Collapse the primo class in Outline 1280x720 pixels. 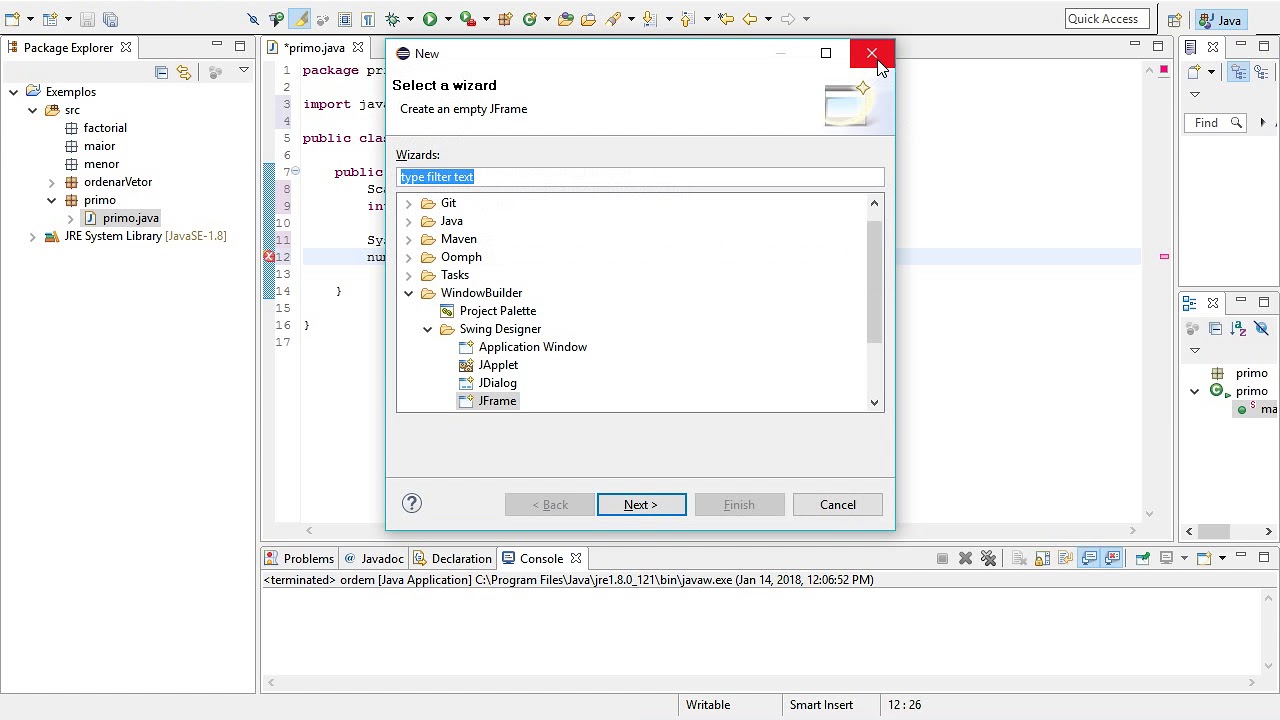tap(1195, 391)
